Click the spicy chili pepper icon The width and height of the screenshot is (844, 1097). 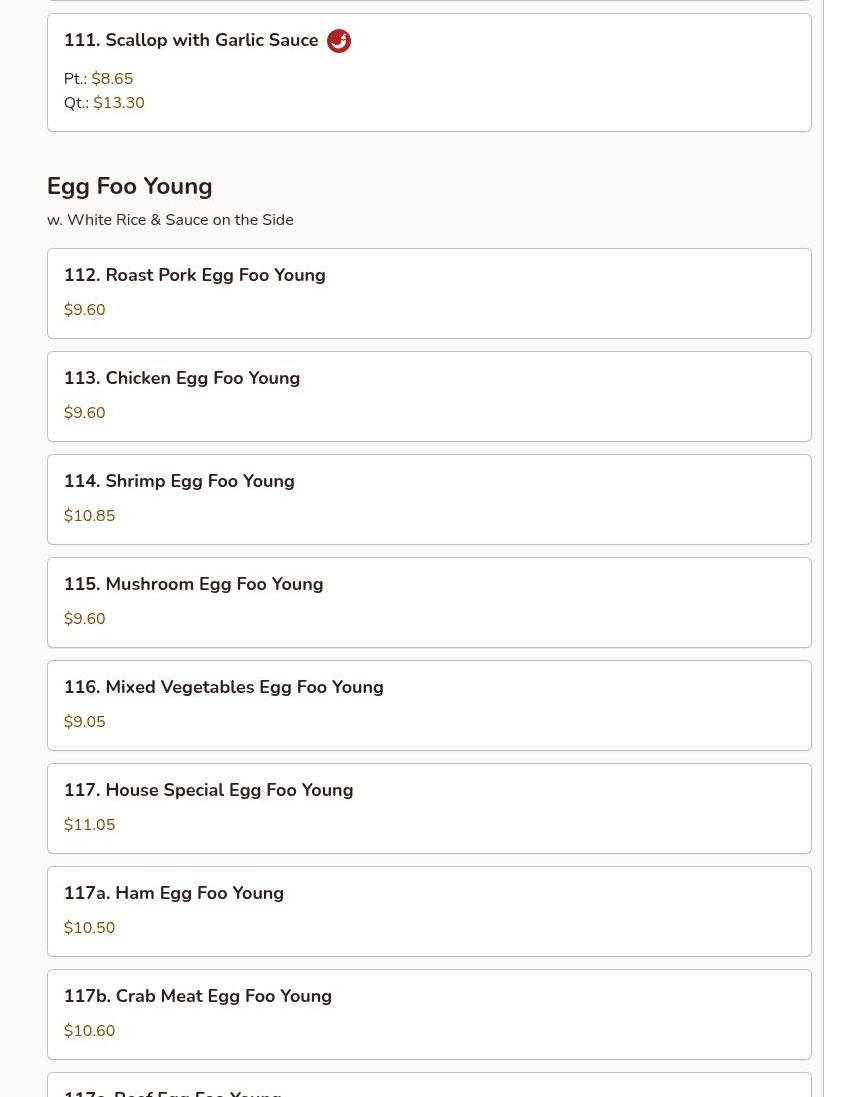pyautogui.click(x=339, y=41)
